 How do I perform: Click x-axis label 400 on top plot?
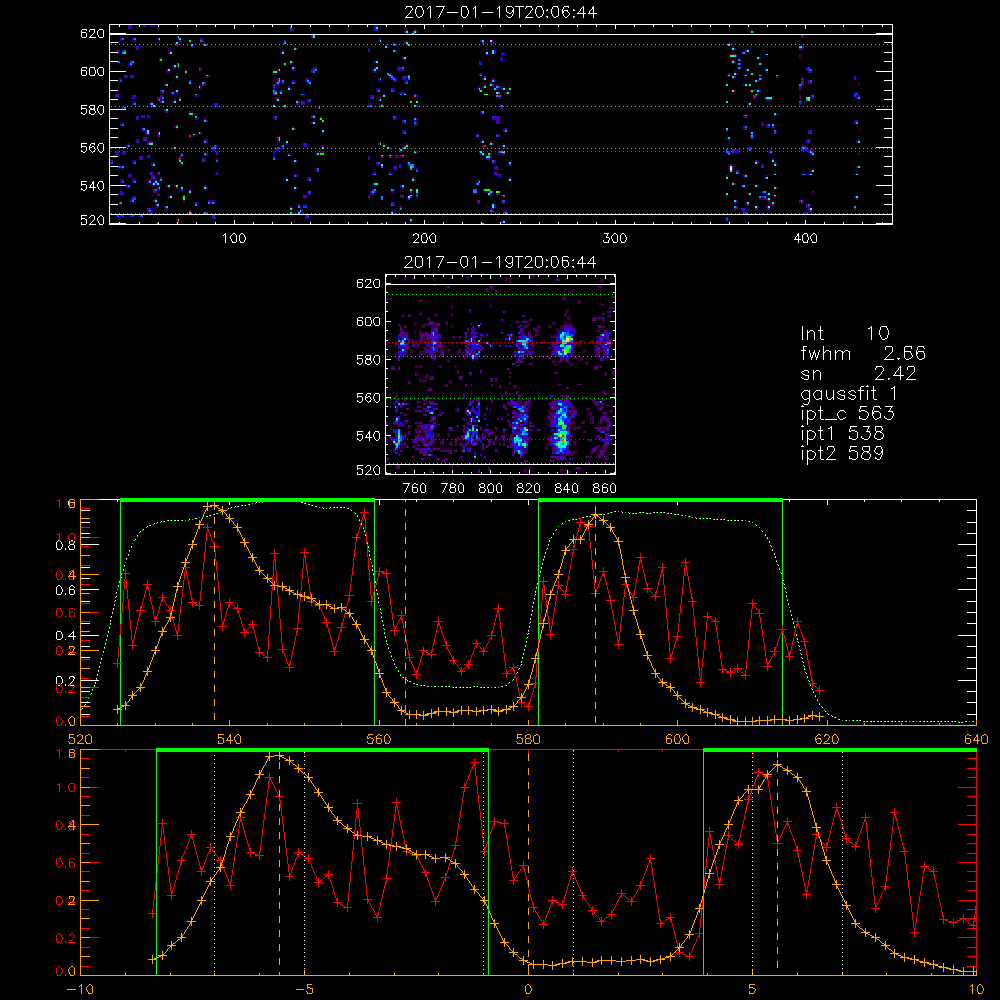tap(805, 239)
